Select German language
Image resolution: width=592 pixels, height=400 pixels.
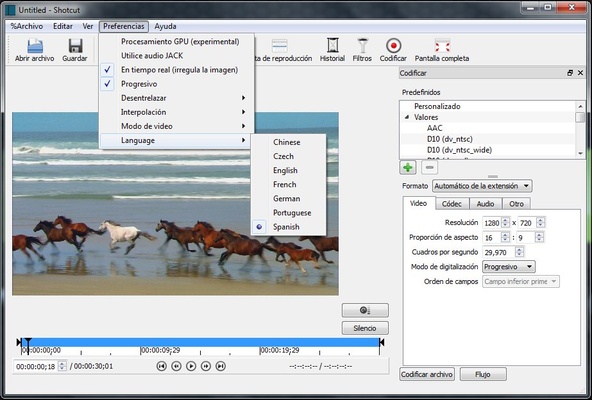[x=288, y=198]
